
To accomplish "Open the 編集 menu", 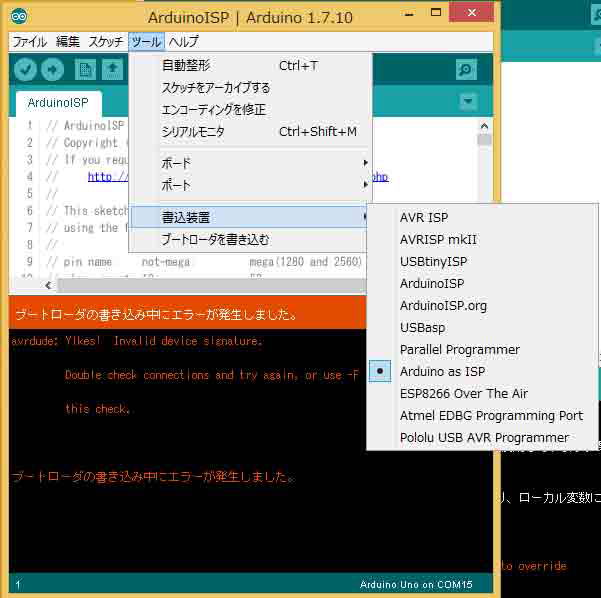I will coord(68,41).
